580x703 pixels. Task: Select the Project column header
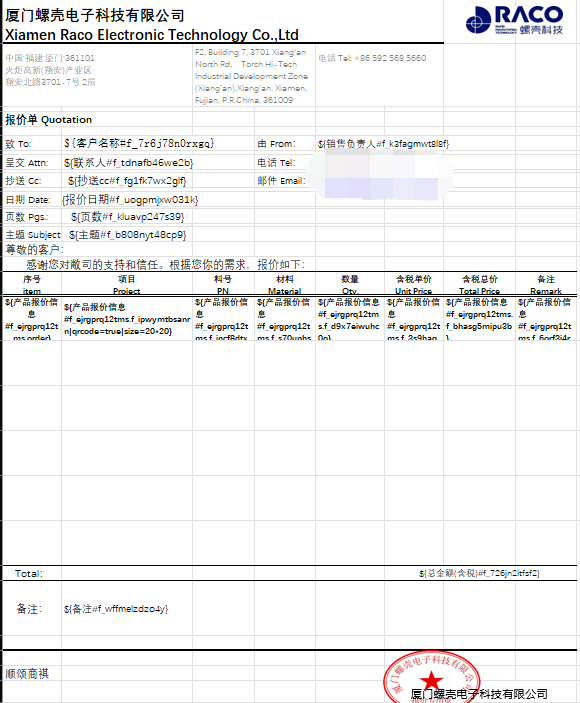point(127,284)
